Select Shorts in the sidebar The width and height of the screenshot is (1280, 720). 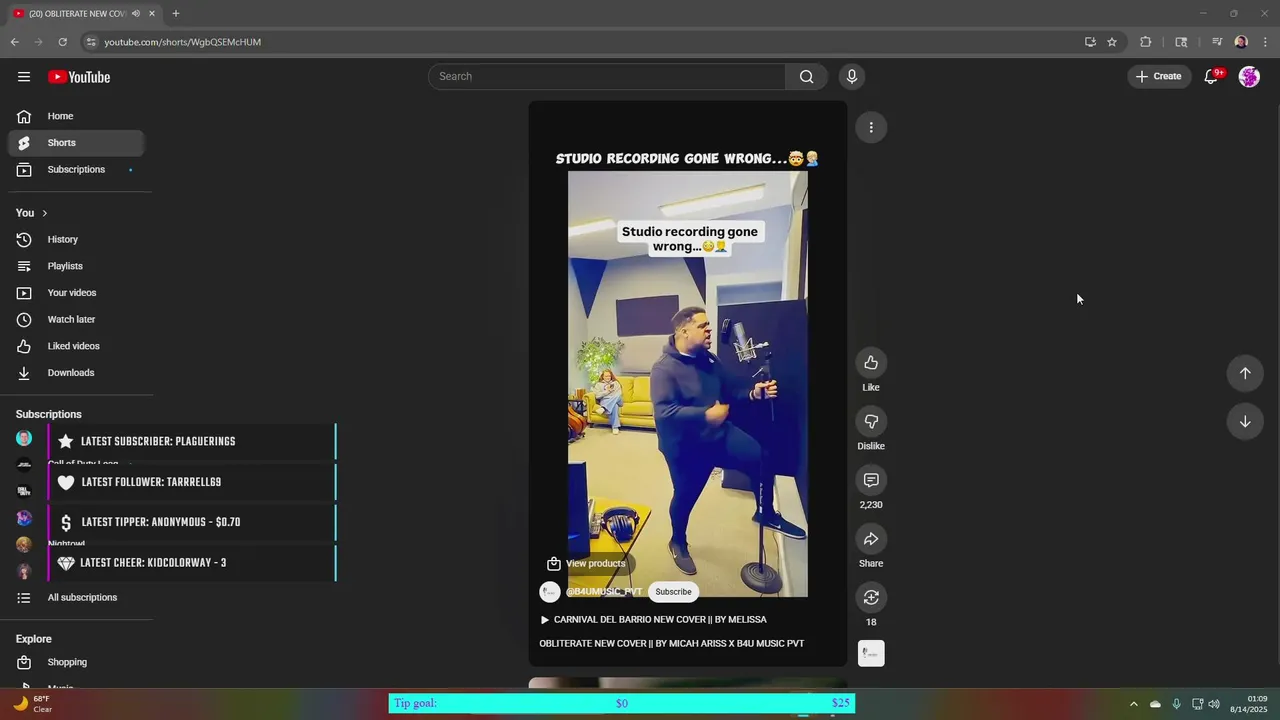(76, 143)
